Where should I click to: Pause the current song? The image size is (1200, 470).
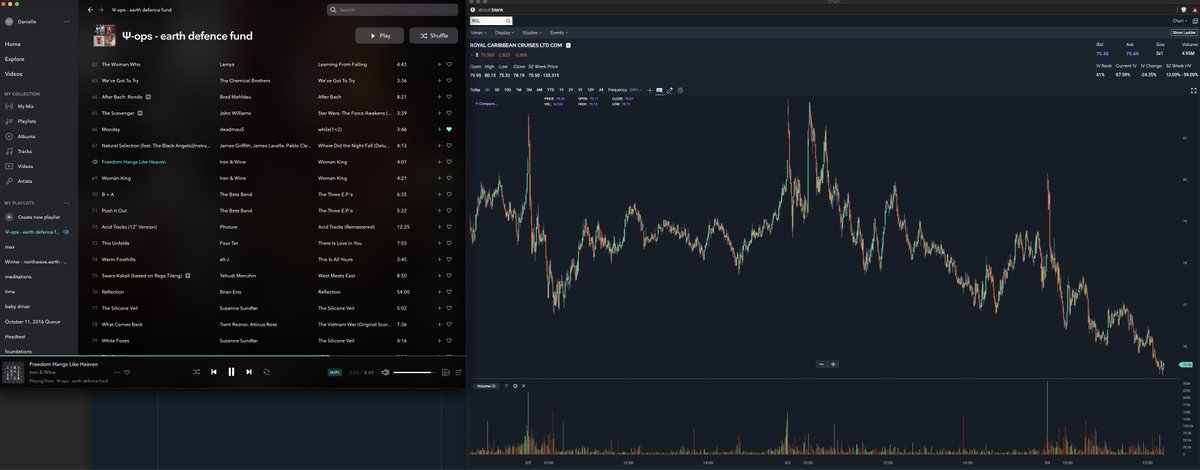click(231, 371)
